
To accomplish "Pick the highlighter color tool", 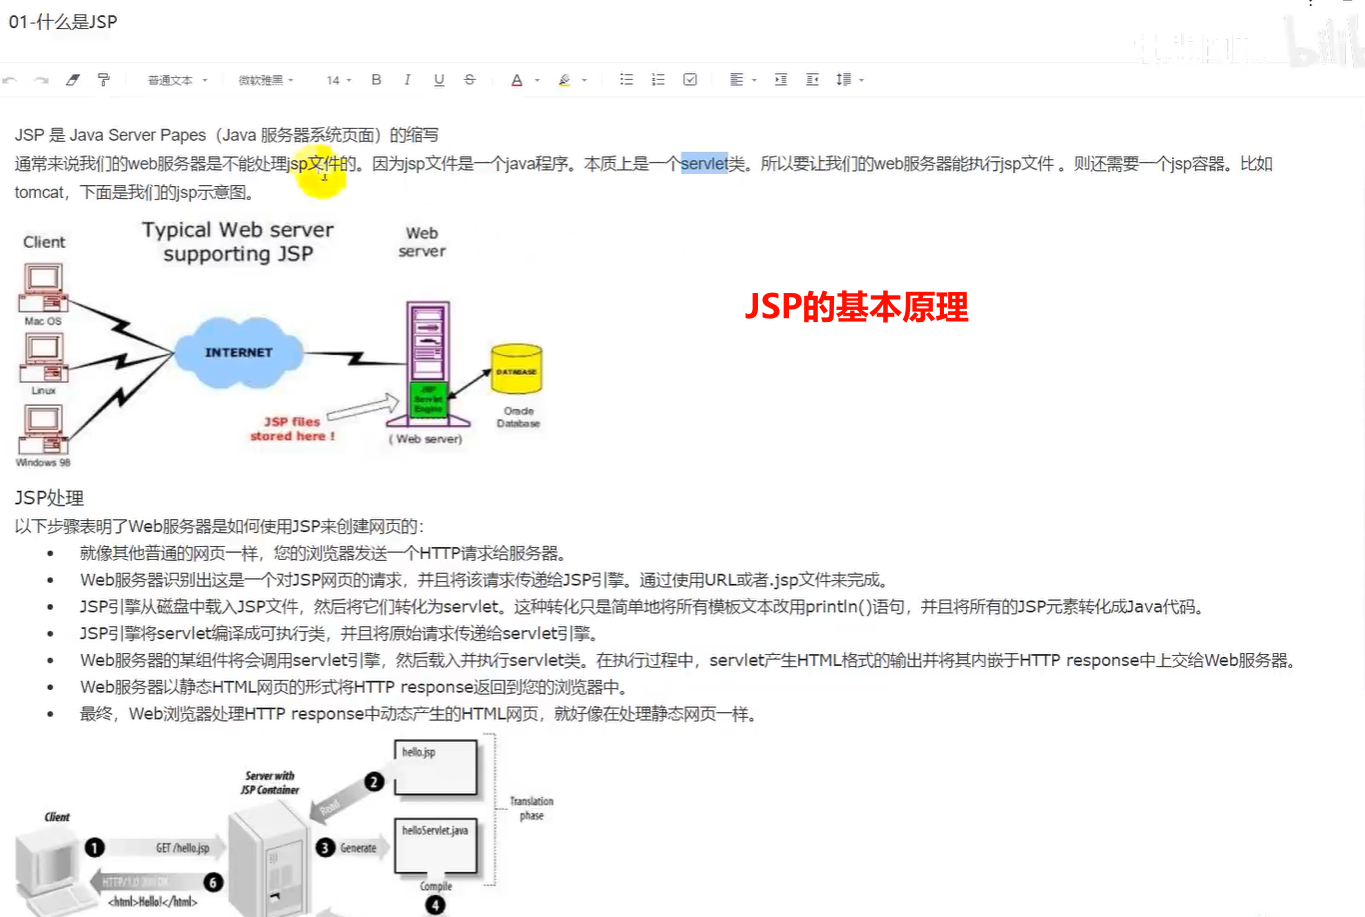I will [565, 80].
